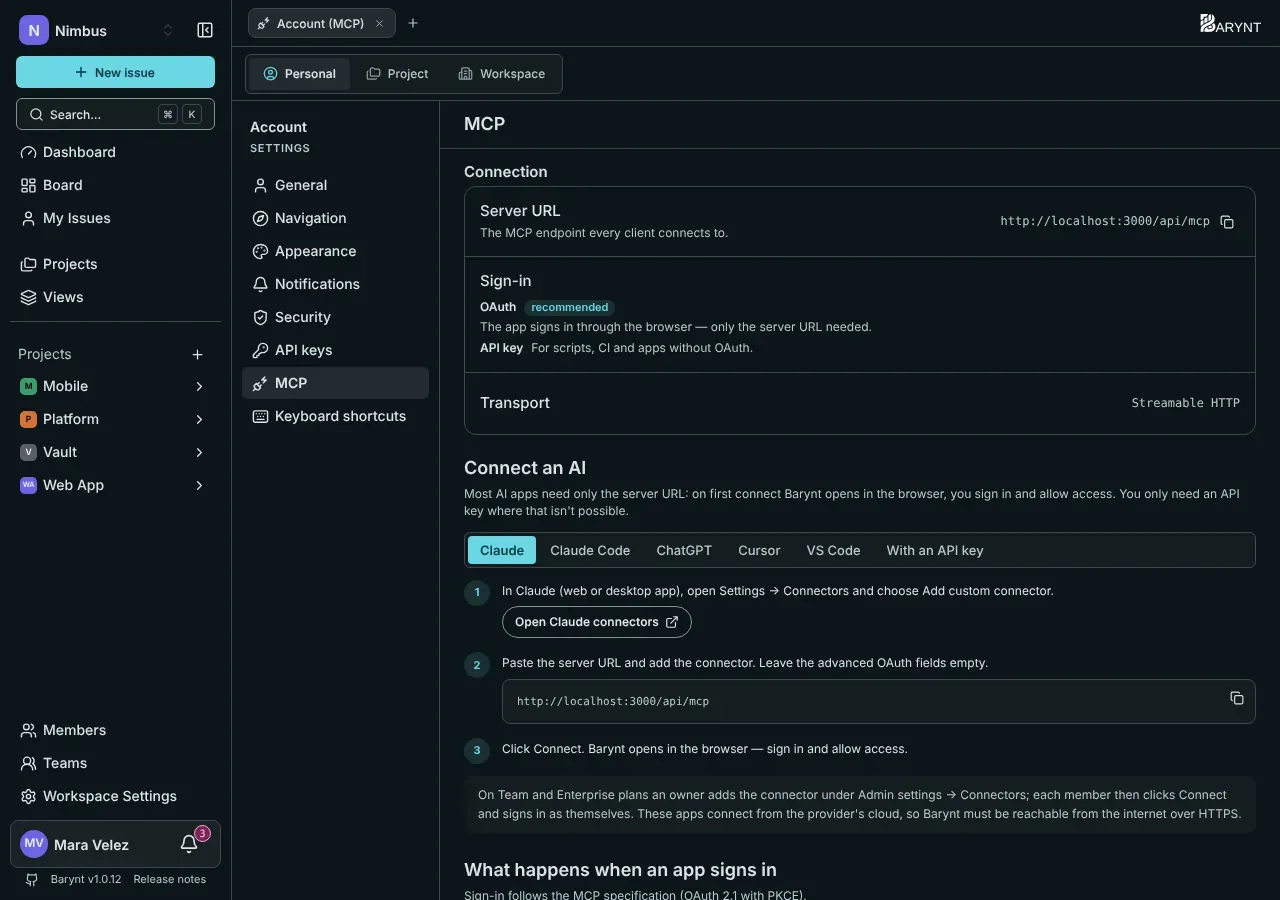Open Dashboard from the sidebar
Image resolution: width=1280 pixels, height=900 pixels.
coord(115,152)
